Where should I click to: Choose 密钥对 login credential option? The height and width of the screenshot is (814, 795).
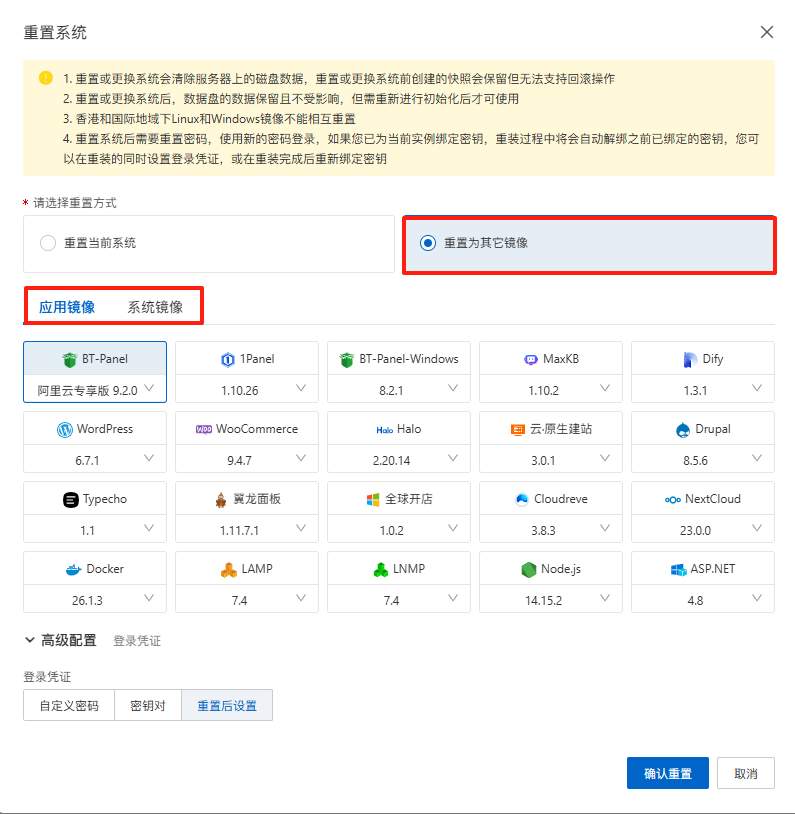(x=148, y=705)
